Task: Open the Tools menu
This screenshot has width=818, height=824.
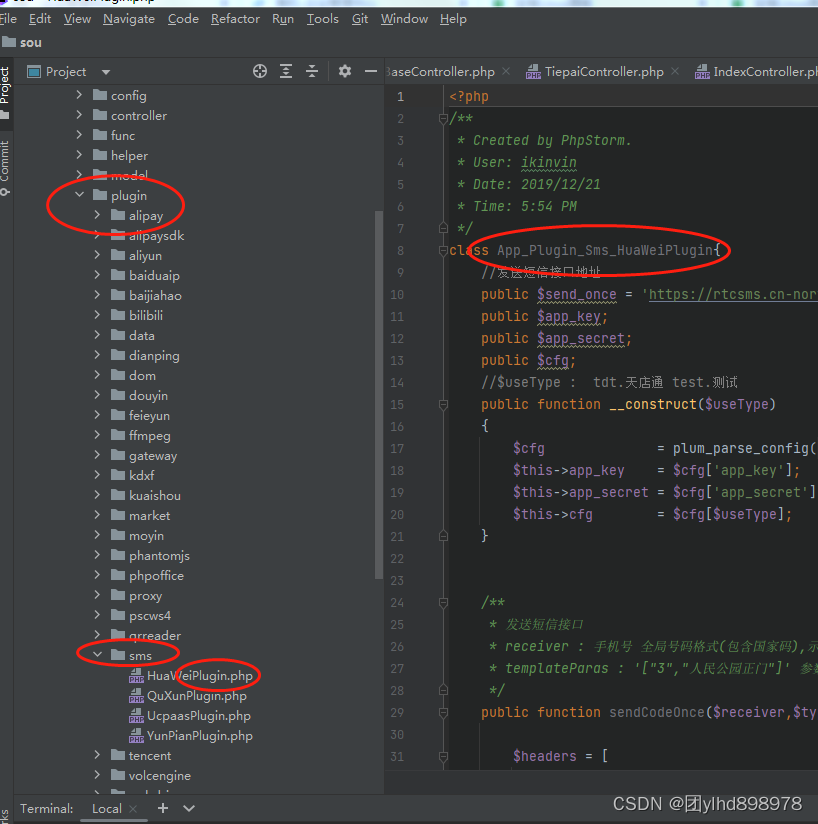Action: (323, 19)
